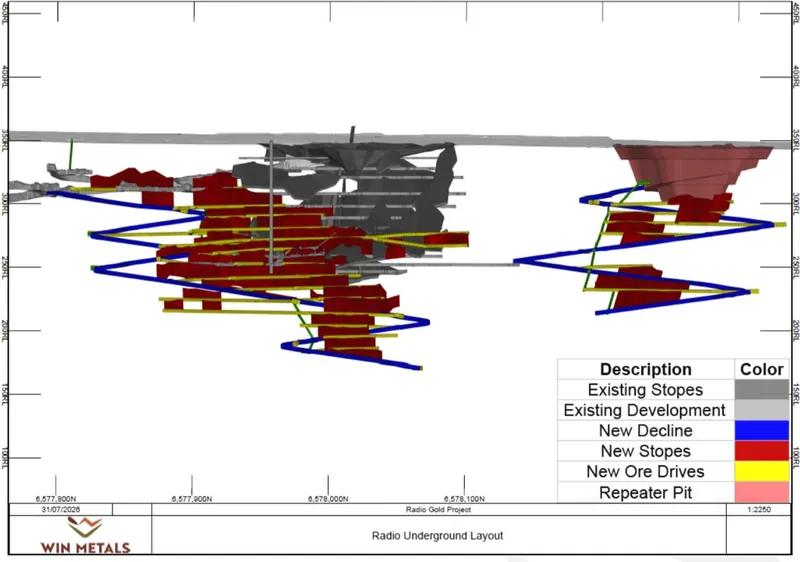
Task: Pick the red New Stopes swatch
Action: click(x=762, y=451)
